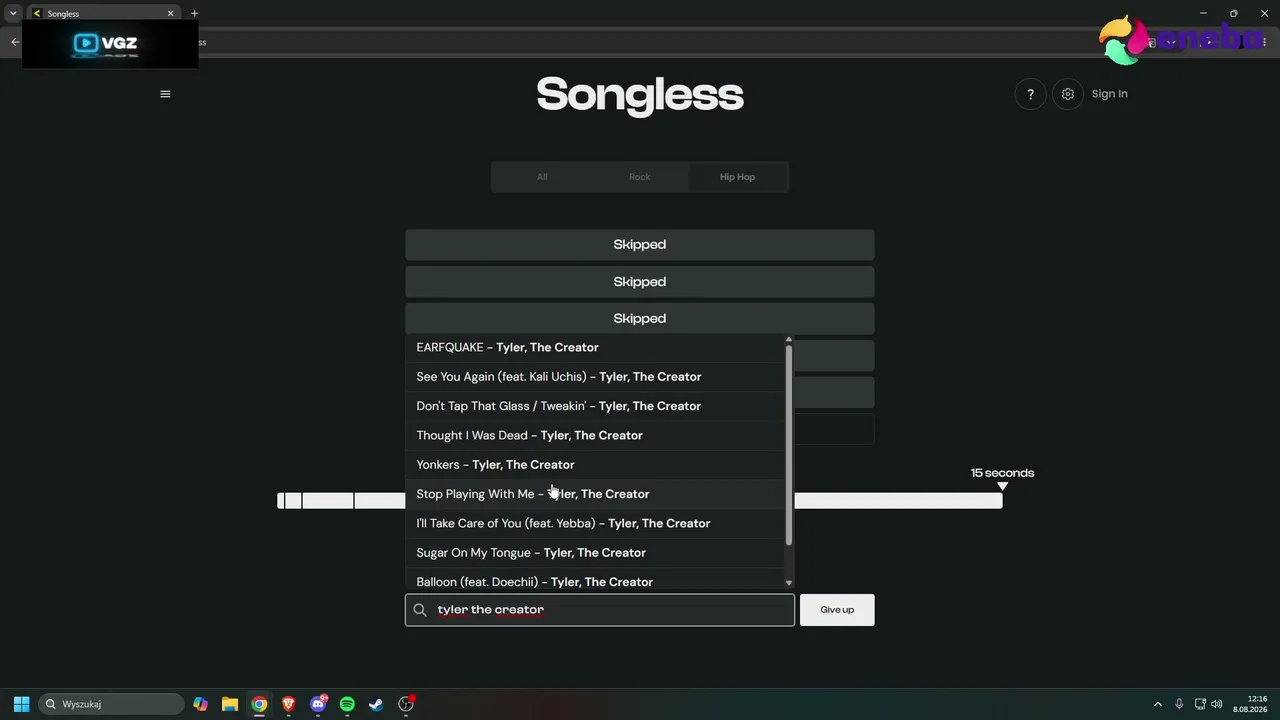Open Brave browser from the taskbar
Screen dimensions: 1280x720
click(289, 704)
